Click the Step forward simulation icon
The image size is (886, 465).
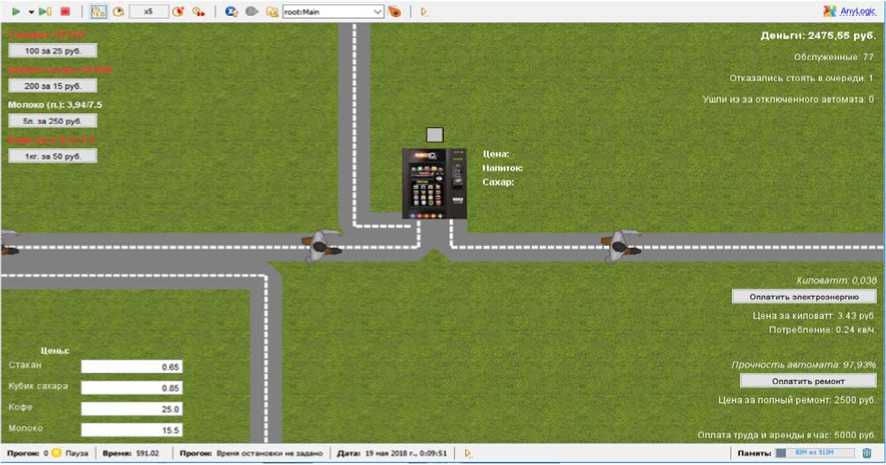point(45,11)
